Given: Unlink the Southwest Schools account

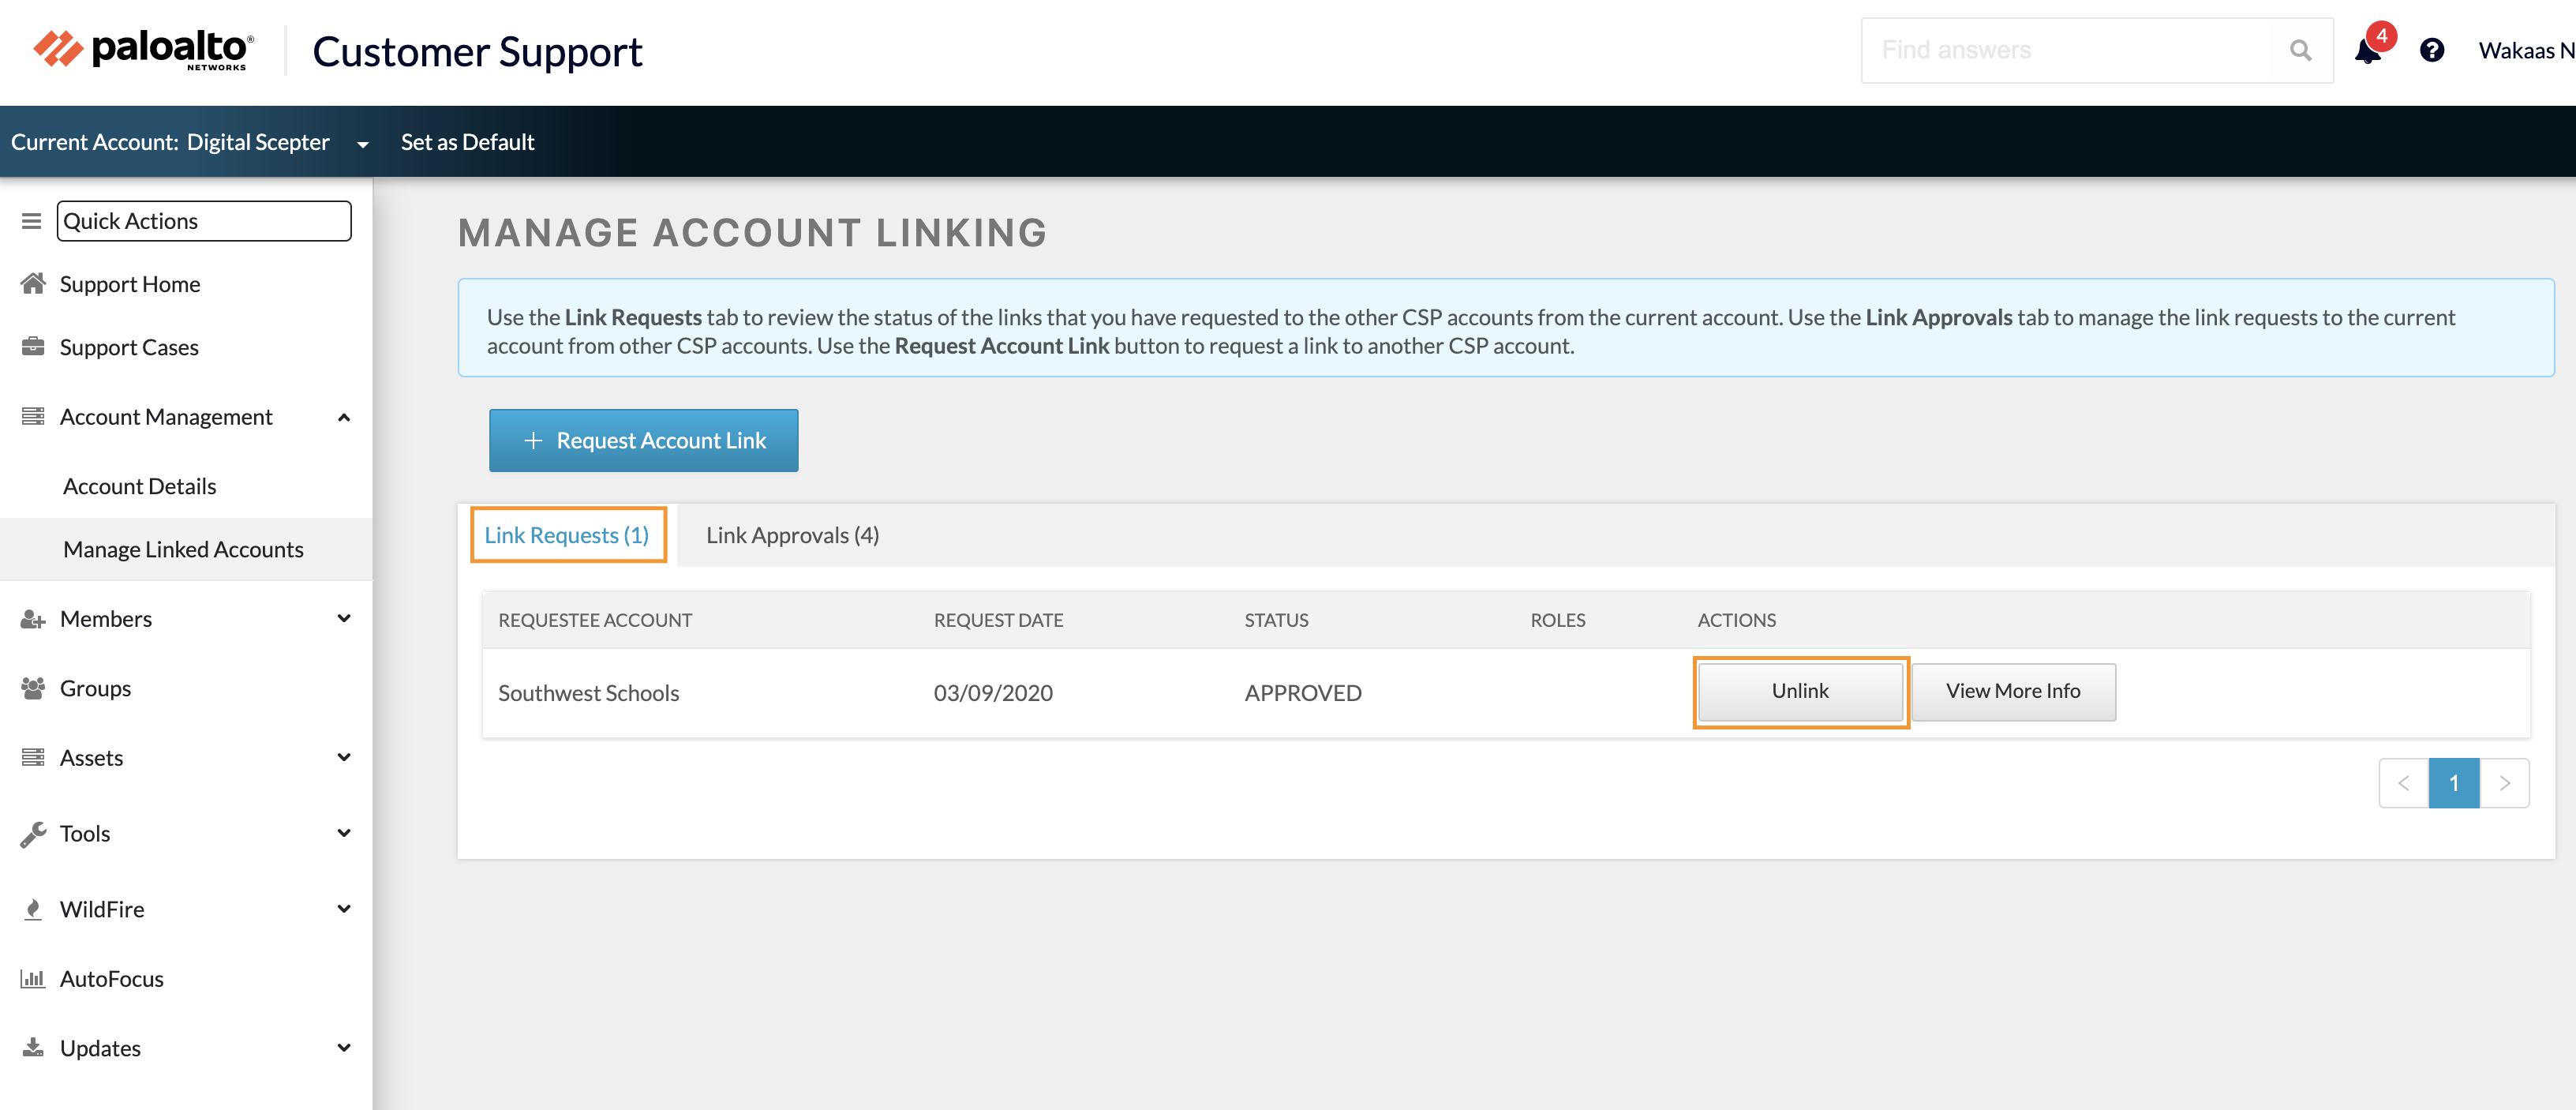Looking at the screenshot, I should pyautogui.click(x=1799, y=691).
